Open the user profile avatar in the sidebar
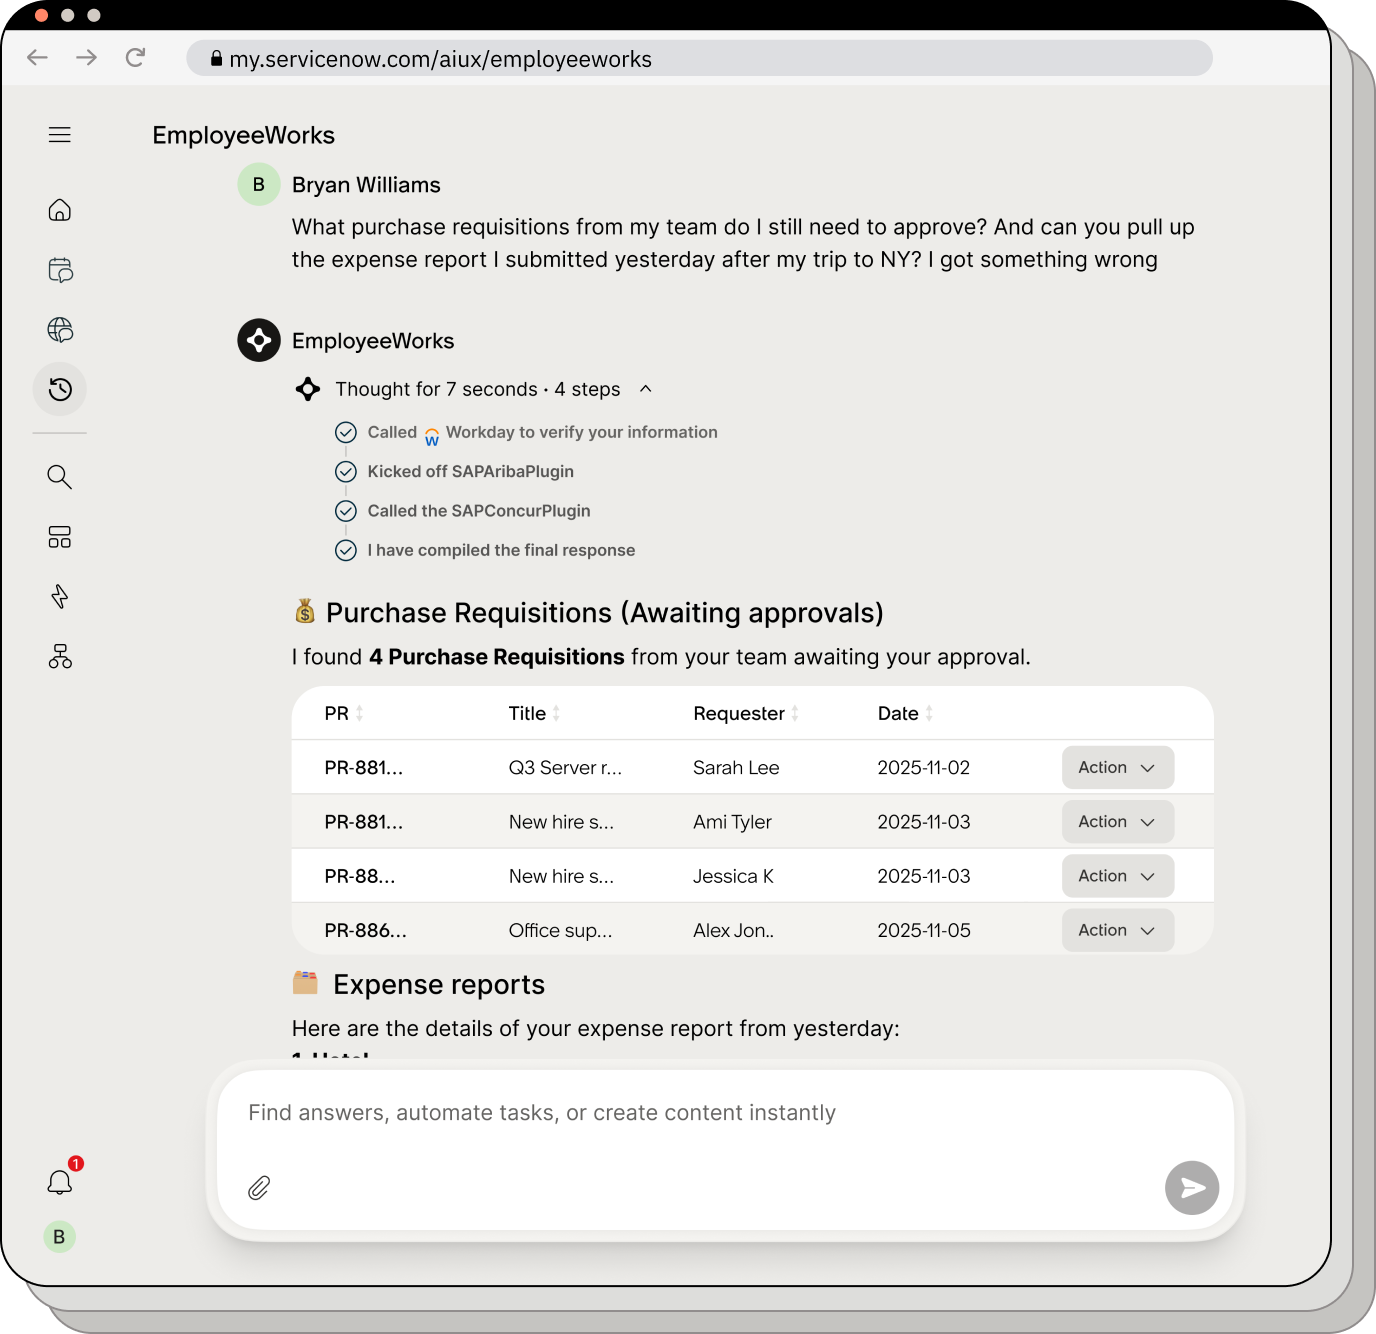The width and height of the screenshot is (1376, 1334). tap(59, 1237)
